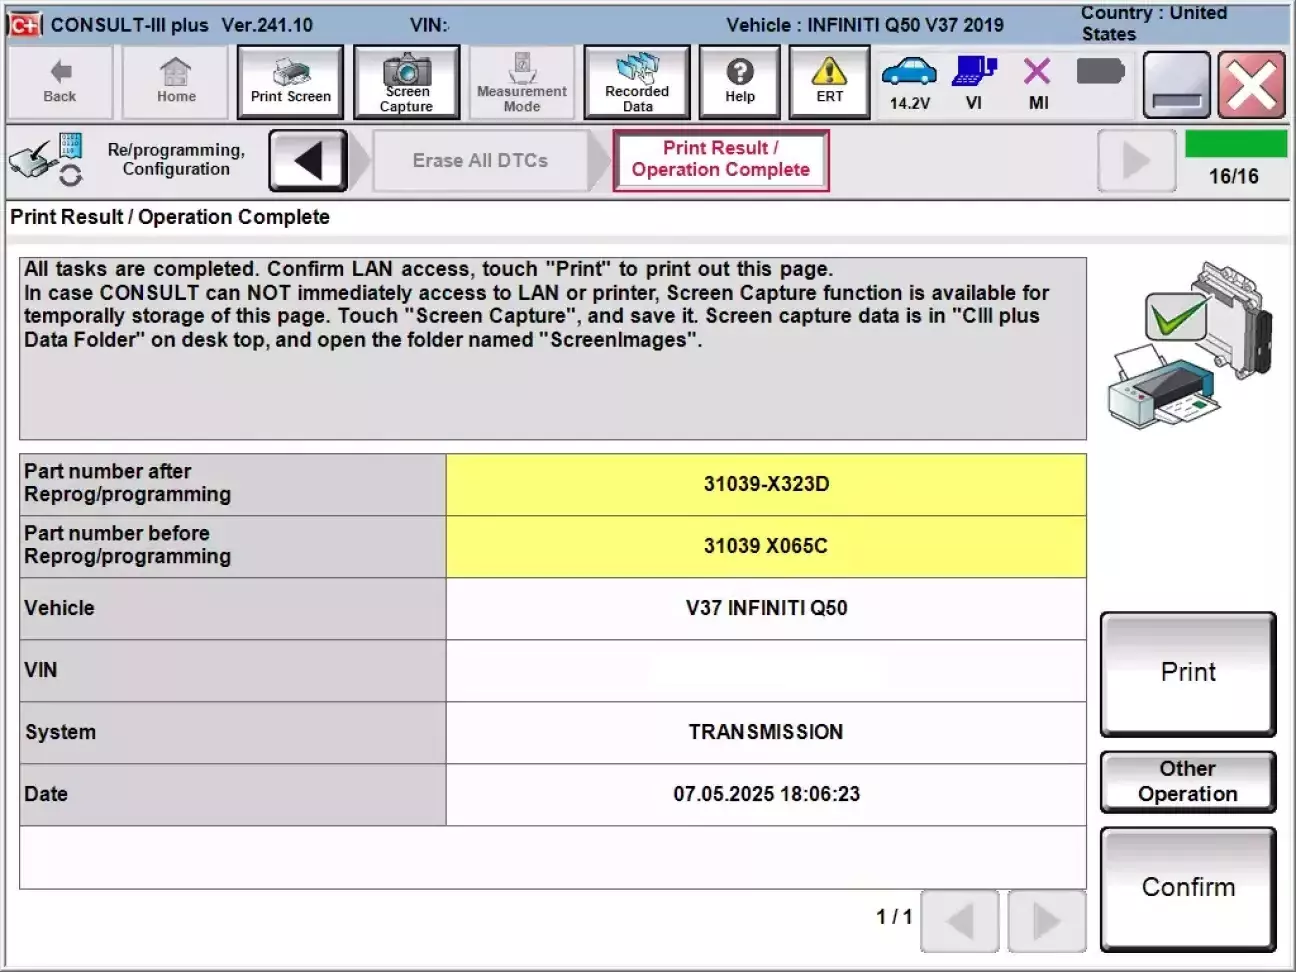Click the MI status X icon
The width and height of the screenshot is (1296, 972).
pyautogui.click(x=1038, y=82)
